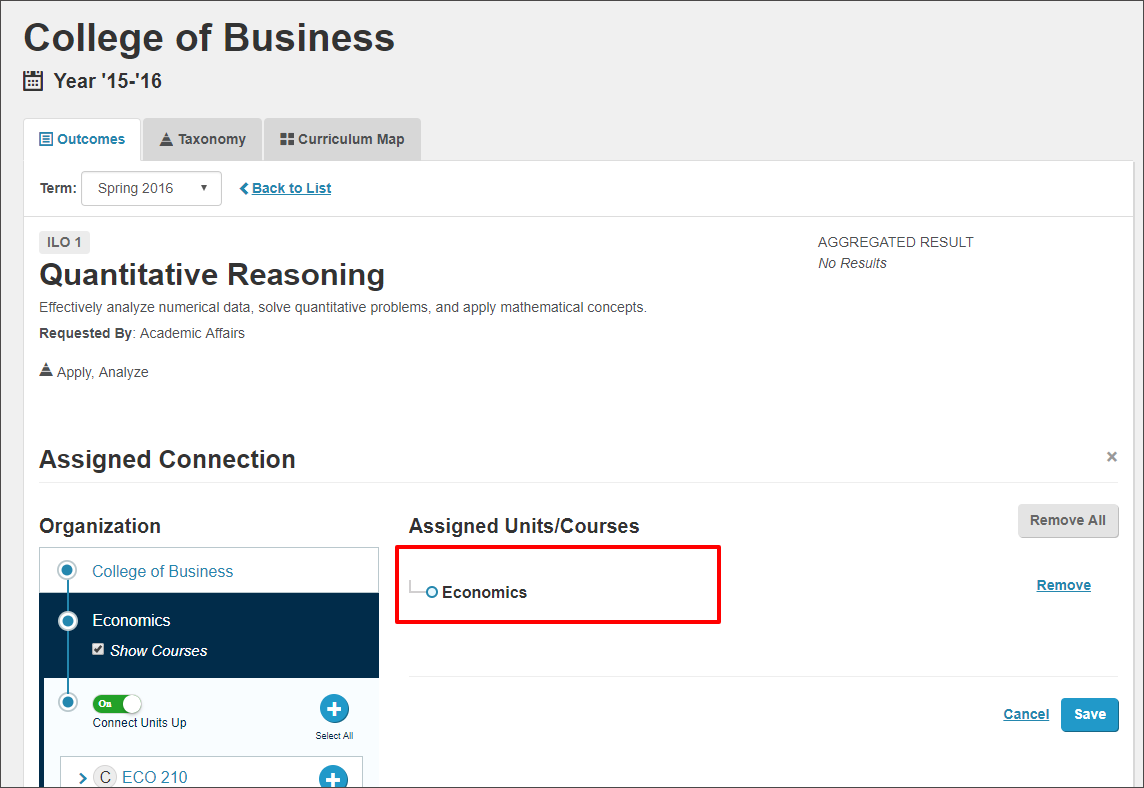Click the No Results aggregated result text
This screenshot has height=788, width=1144.
[x=852, y=263]
